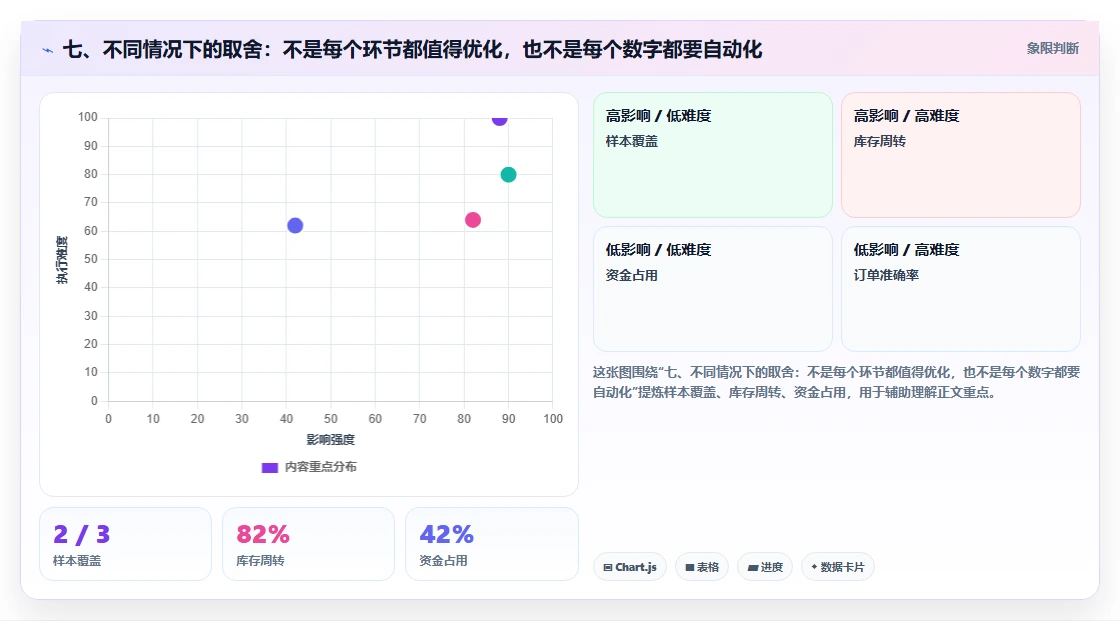The width and height of the screenshot is (1120, 621).
Task: Click the 象限判断 label in header
Action: [1052, 49]
